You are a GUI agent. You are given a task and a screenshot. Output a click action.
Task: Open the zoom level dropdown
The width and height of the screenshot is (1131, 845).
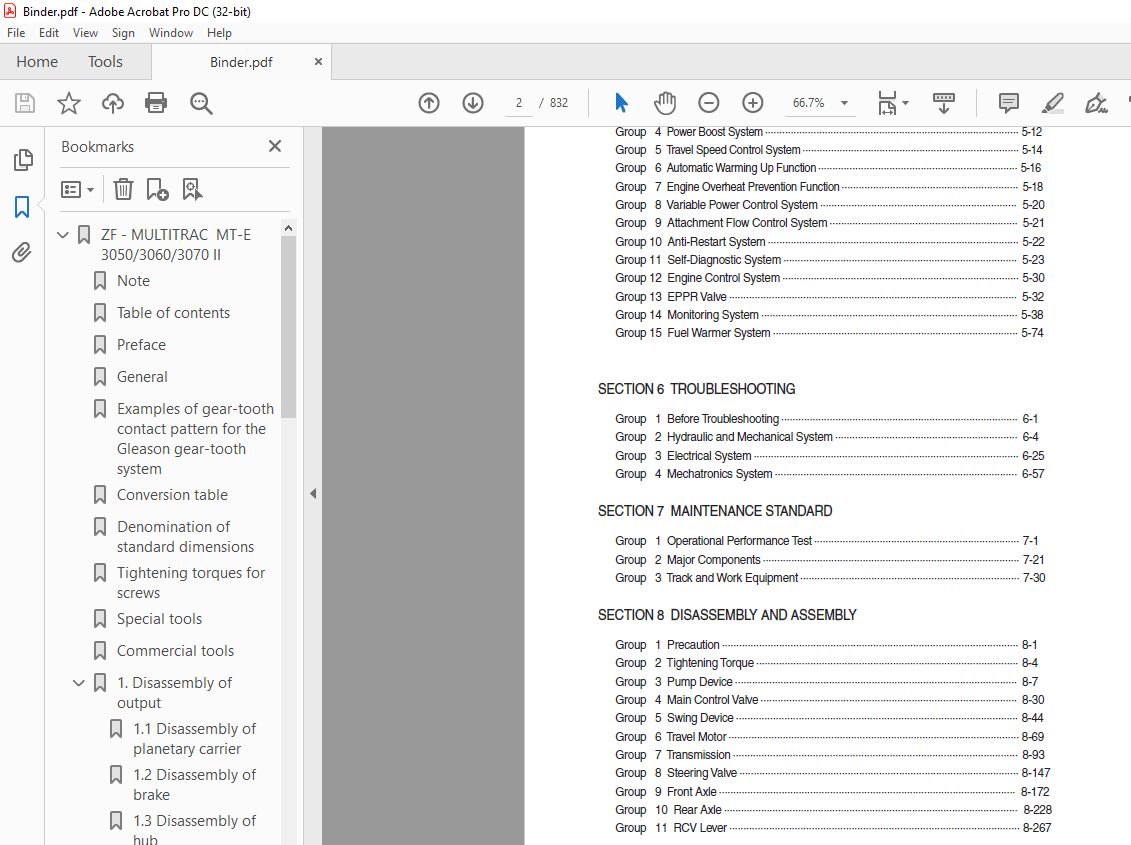tap(844, 103)
